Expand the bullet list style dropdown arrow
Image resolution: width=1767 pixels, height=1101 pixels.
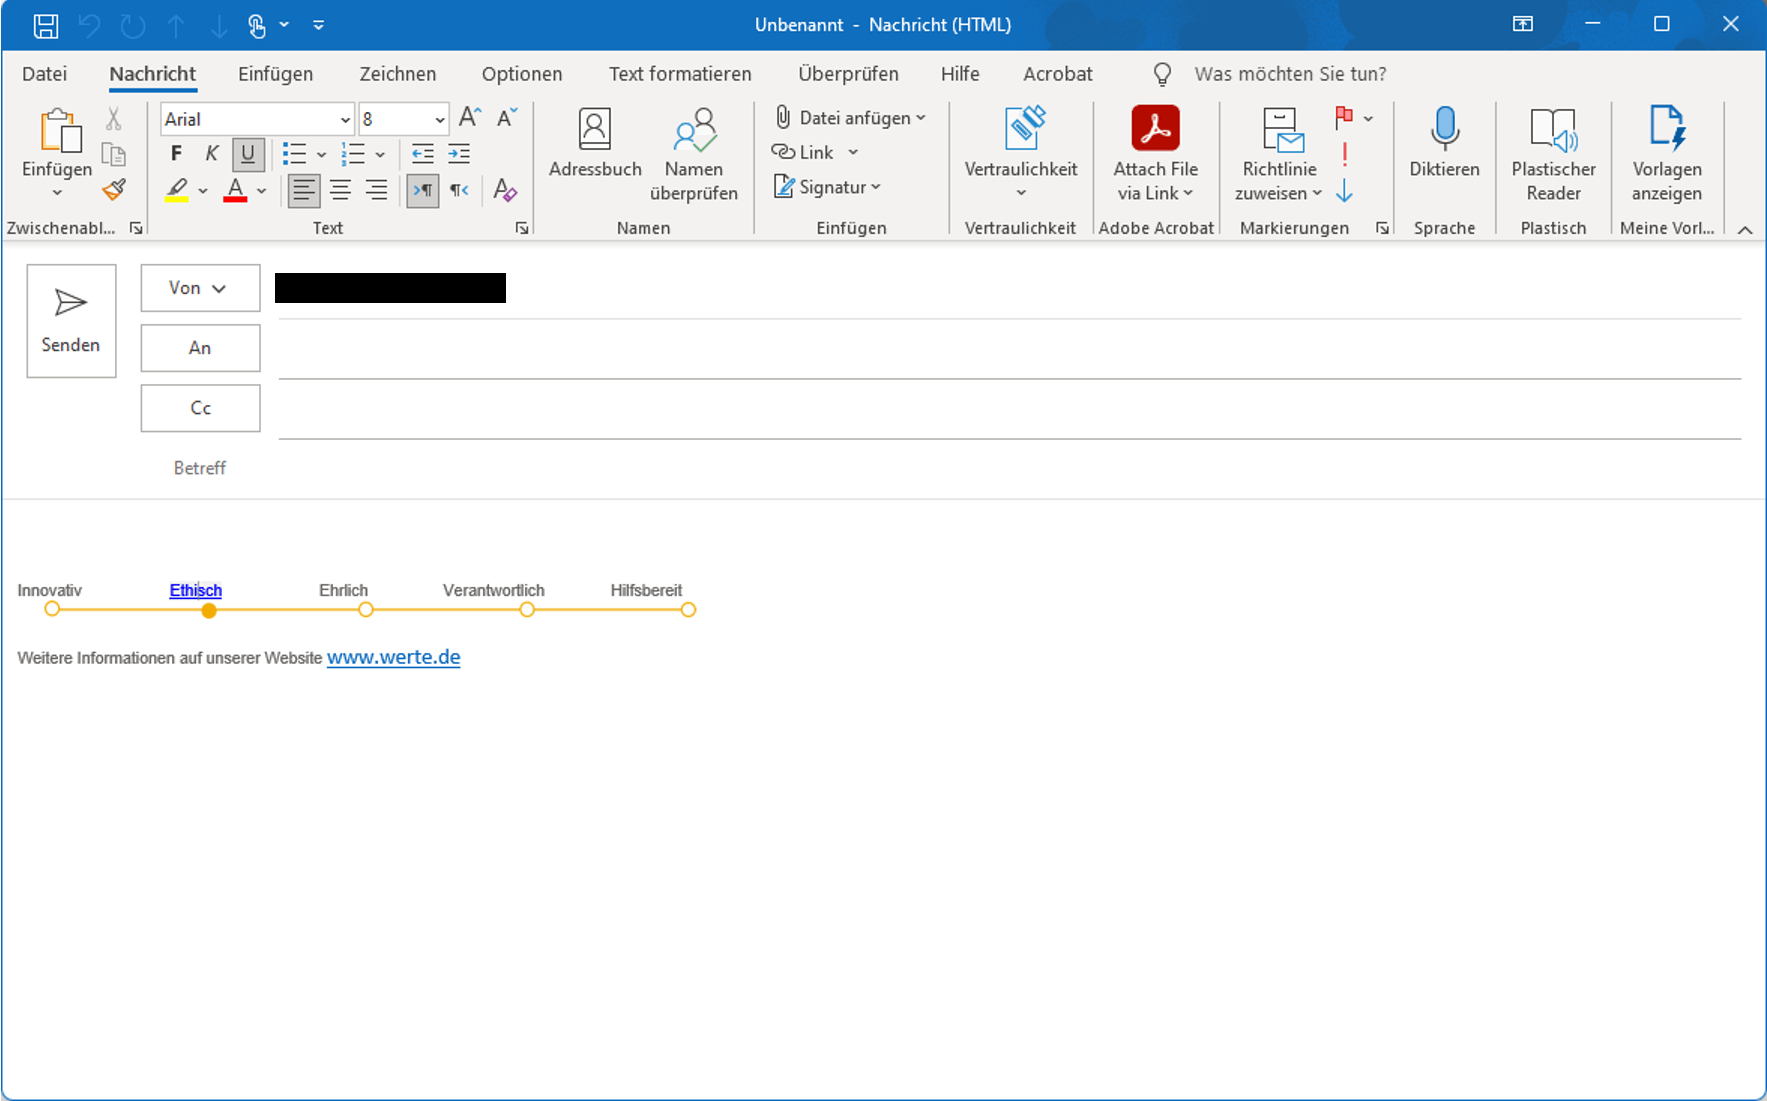point(321,155)
